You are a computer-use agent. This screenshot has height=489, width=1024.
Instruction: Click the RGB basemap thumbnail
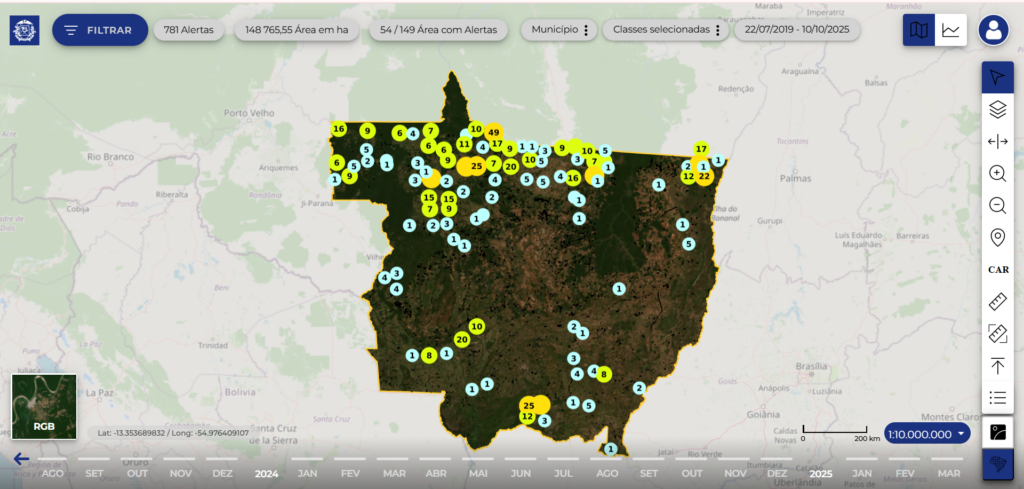pyautogui.click(x=43, y=408)
